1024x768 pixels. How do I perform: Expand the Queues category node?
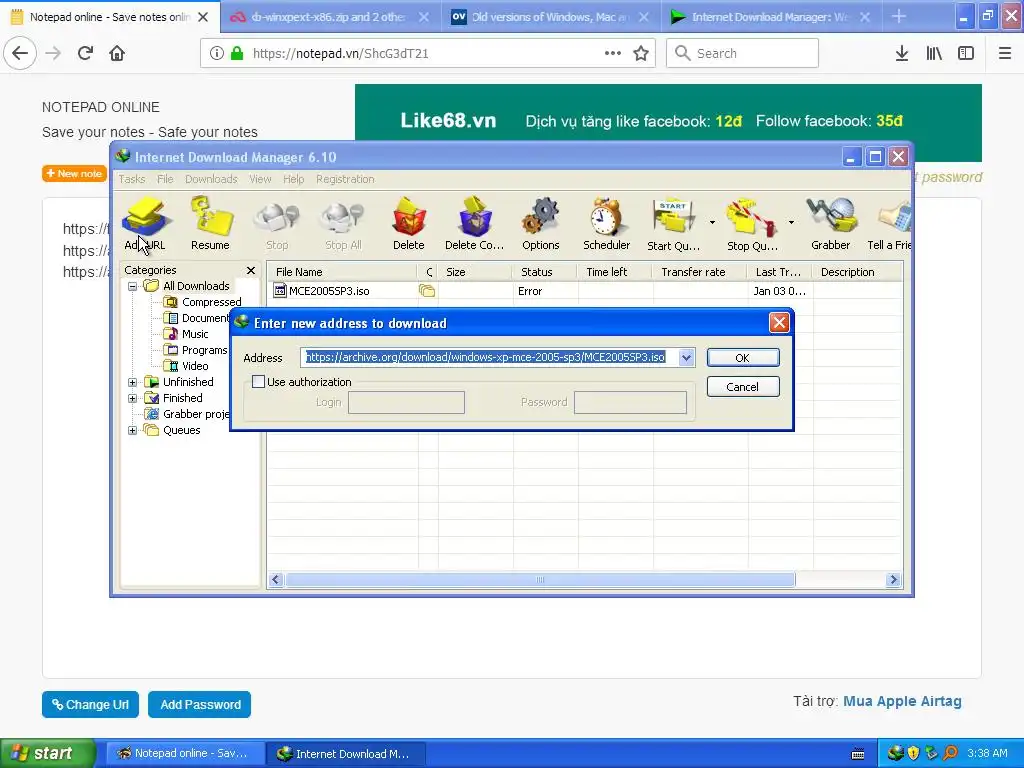[133, 430]
